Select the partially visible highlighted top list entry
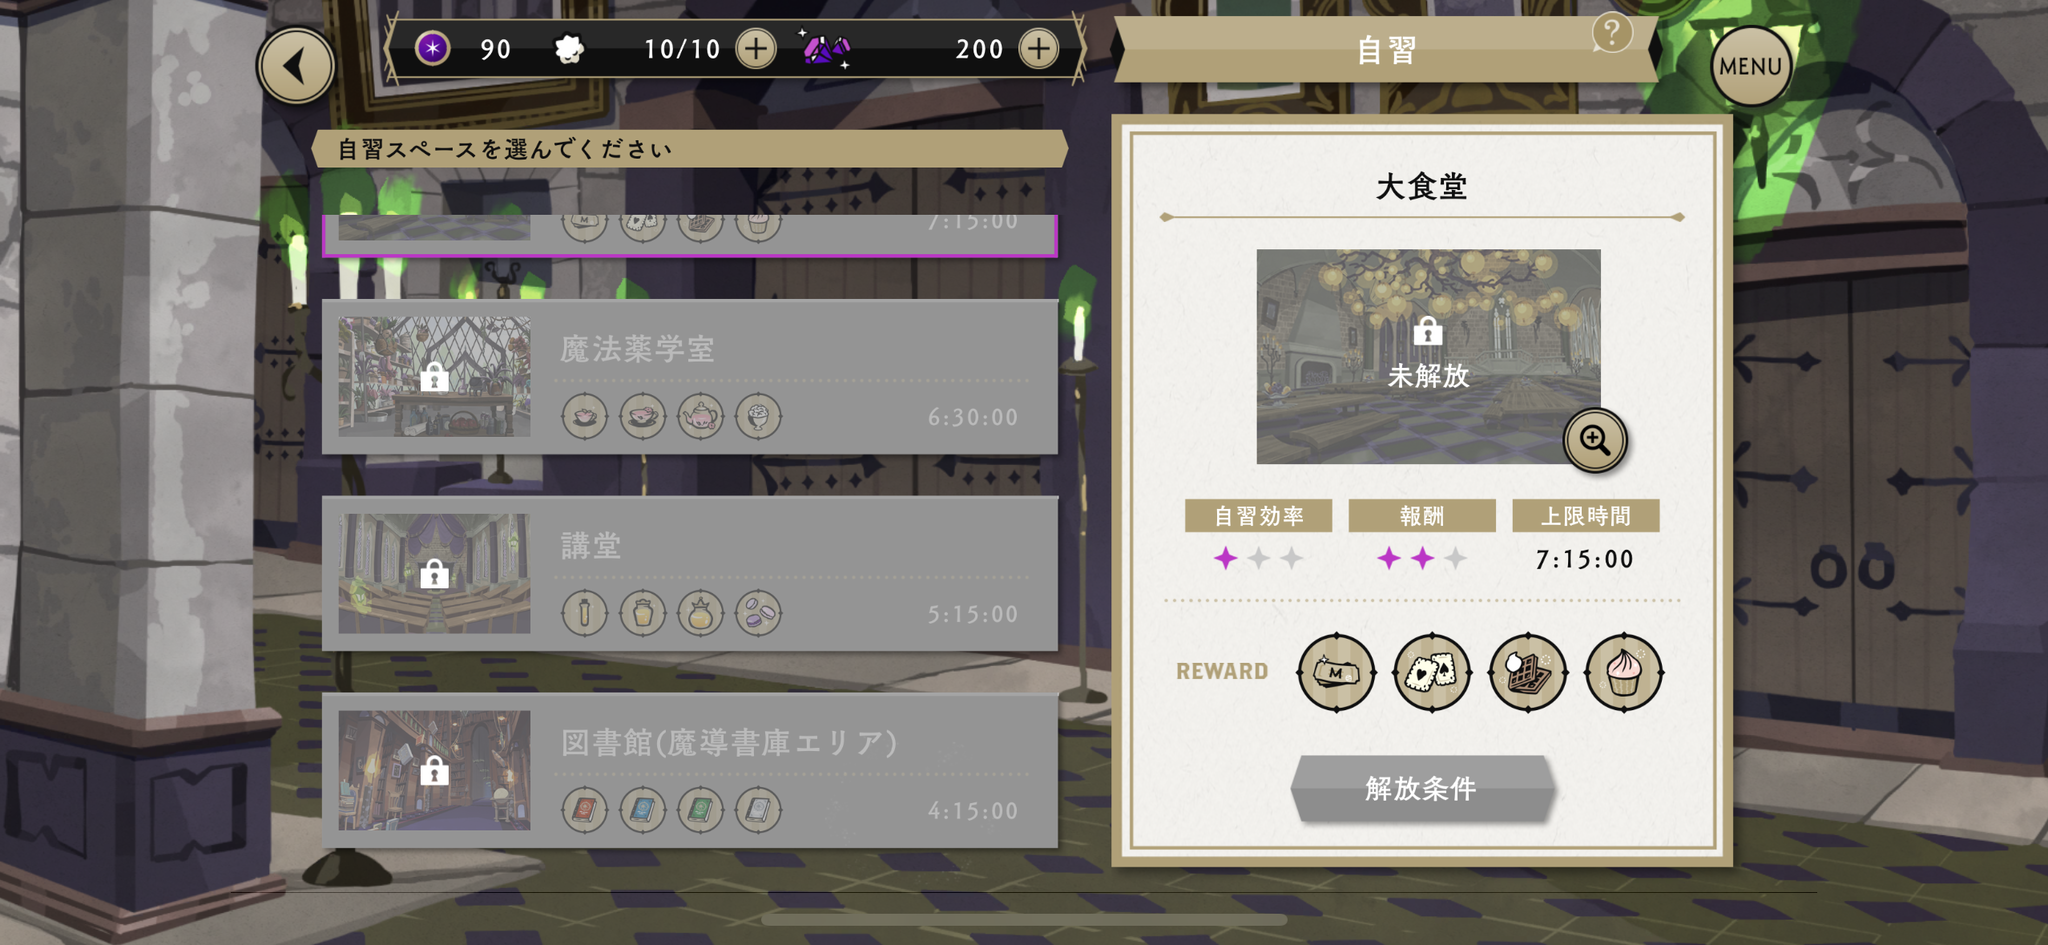The width and height of the screenshot is (2048, 945). tap(690, 235)
